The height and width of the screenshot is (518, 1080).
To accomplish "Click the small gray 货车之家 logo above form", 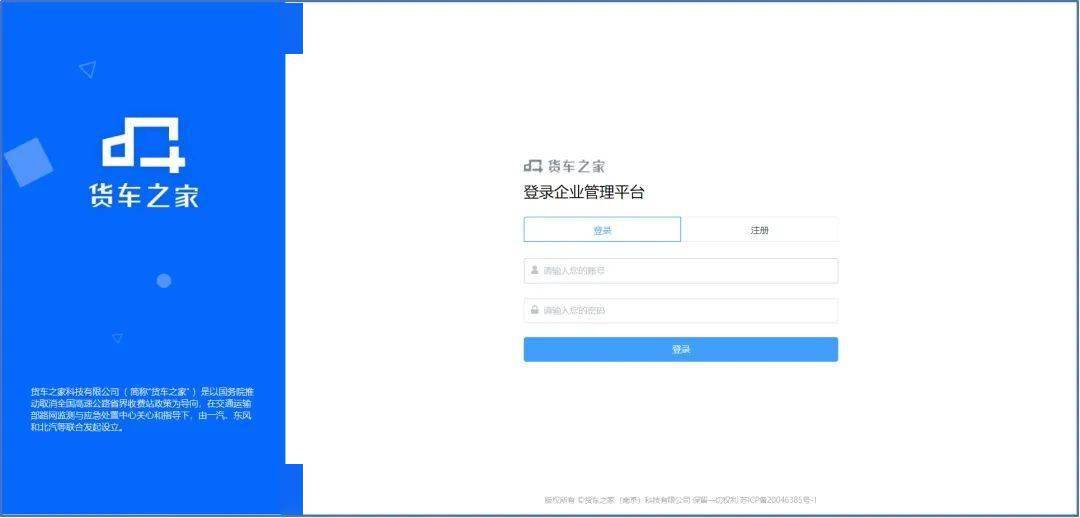I will tap(564, 166).
